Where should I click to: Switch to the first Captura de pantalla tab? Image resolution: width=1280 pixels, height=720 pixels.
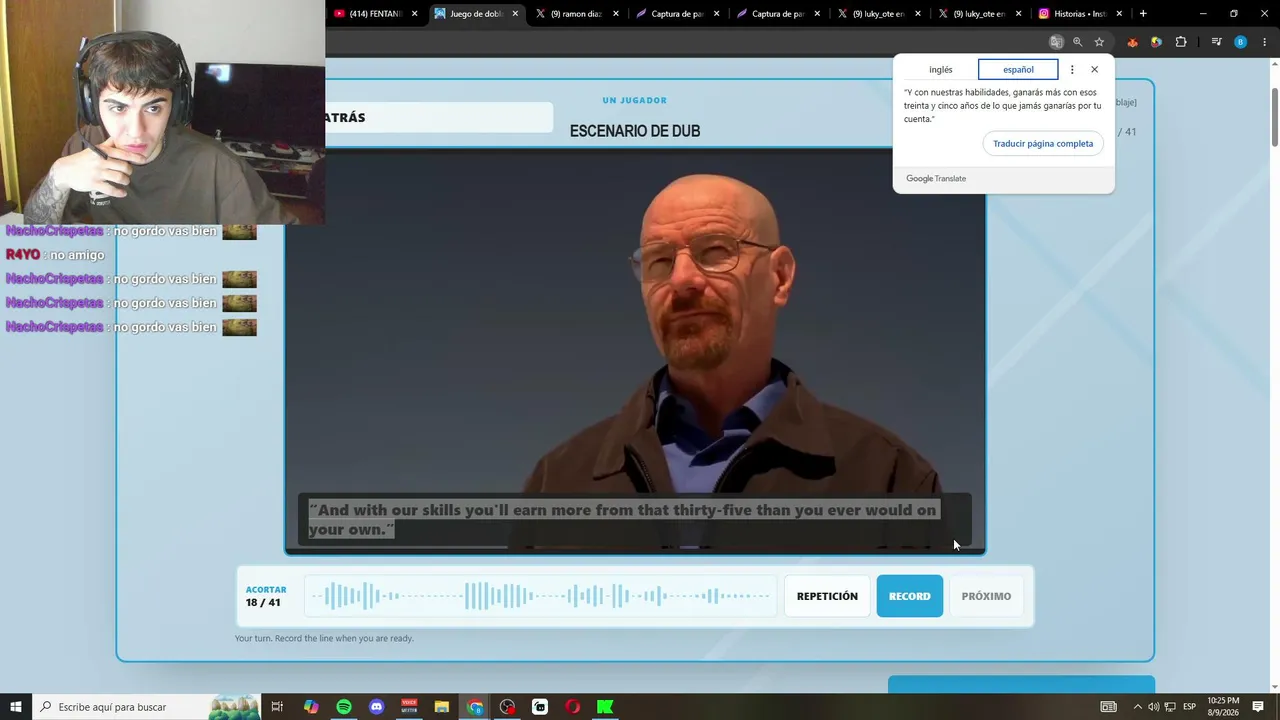pos(678,14)
